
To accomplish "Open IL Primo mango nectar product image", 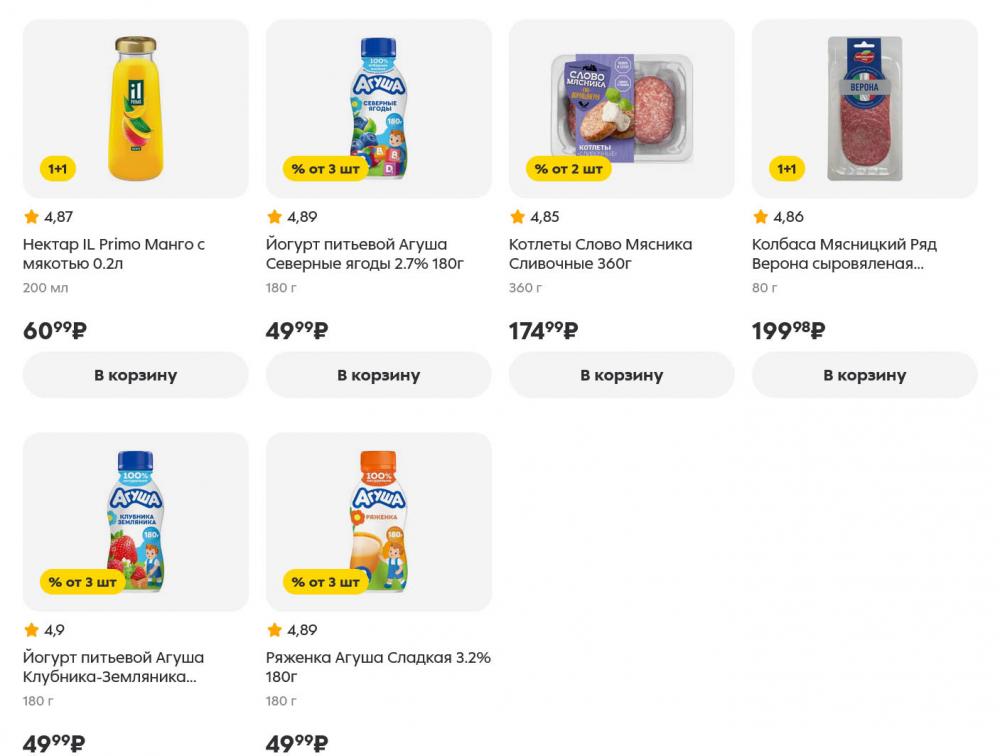I will click(135, 108).
